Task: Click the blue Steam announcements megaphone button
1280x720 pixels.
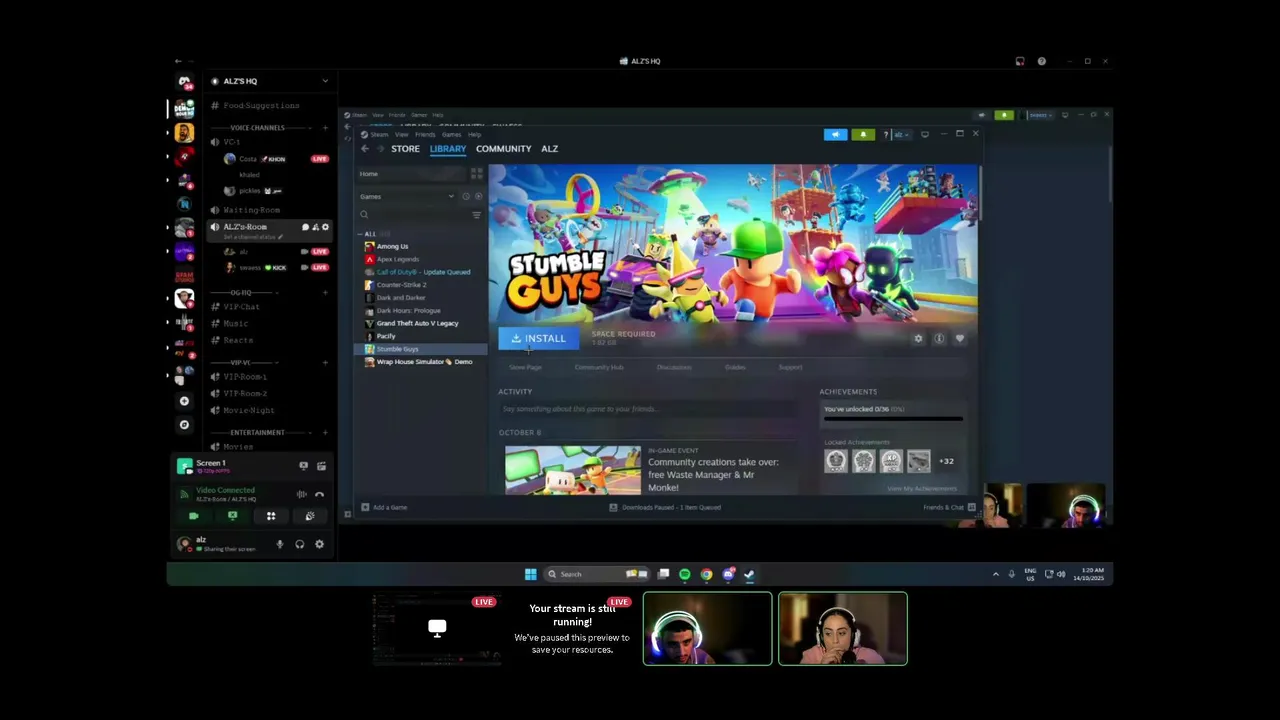Action: pyautogui.click(x=835, y=134)
